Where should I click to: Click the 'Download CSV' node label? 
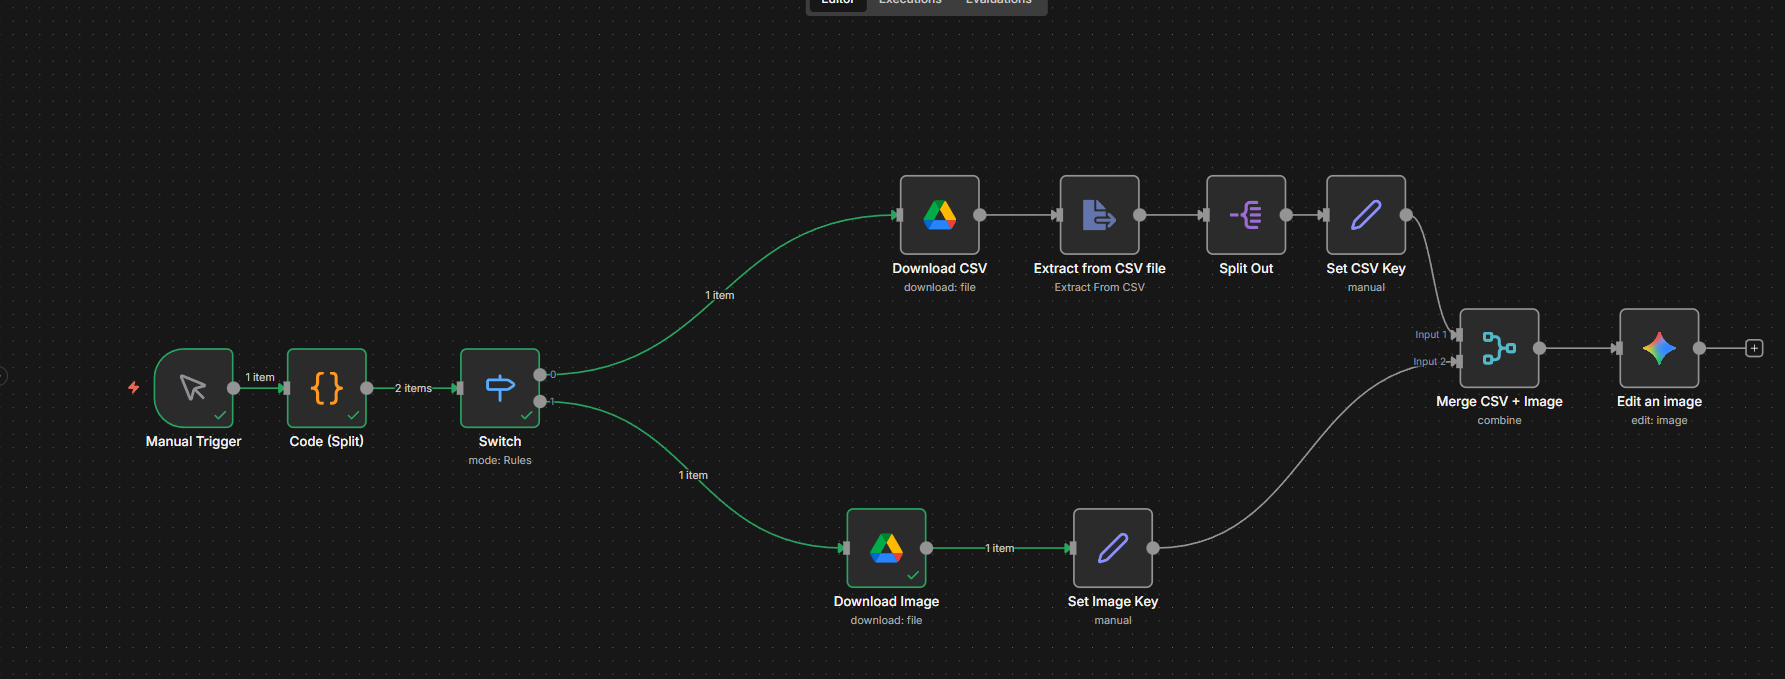click(939, 268)
